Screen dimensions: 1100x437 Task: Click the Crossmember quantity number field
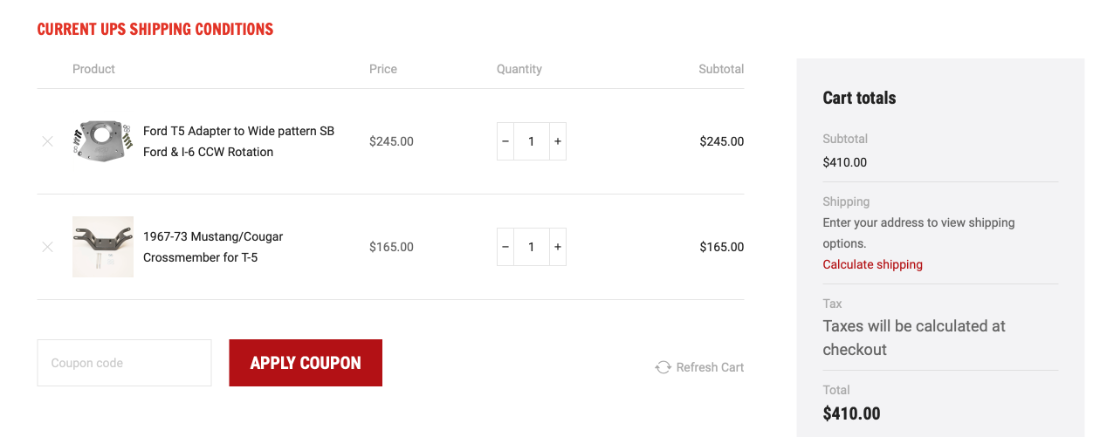(532, 247)
